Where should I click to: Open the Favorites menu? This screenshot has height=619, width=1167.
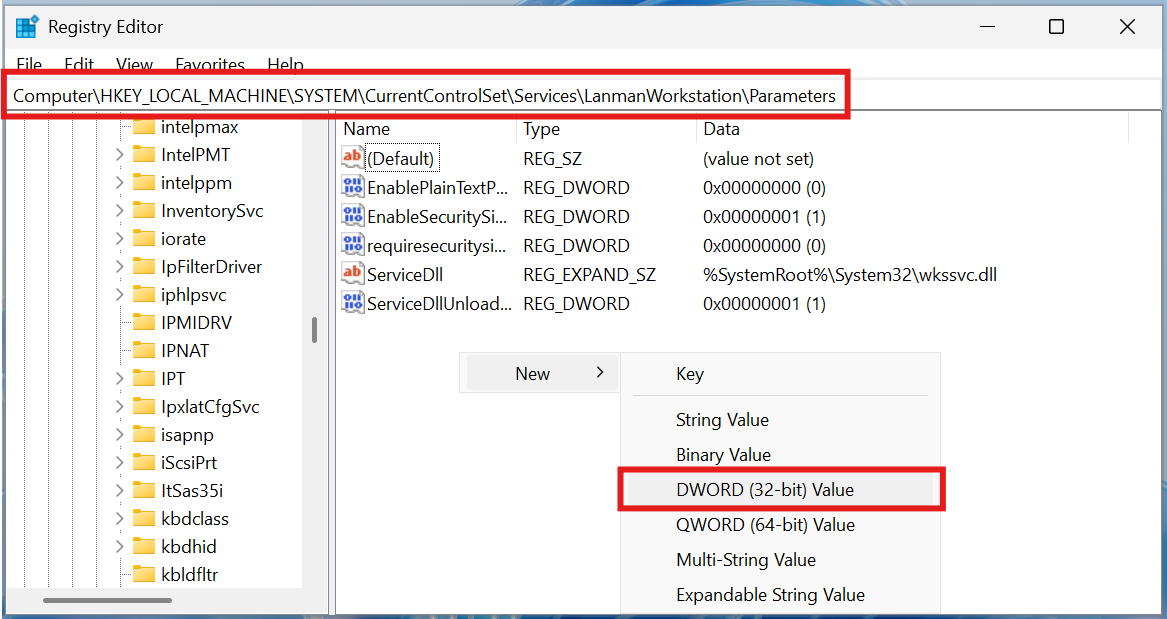click(x=209, y=64)
